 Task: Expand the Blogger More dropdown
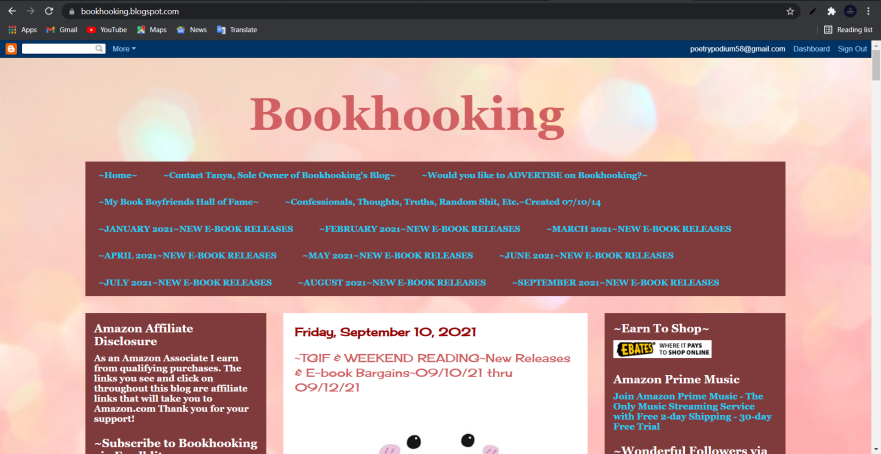(x=124, y=49)
